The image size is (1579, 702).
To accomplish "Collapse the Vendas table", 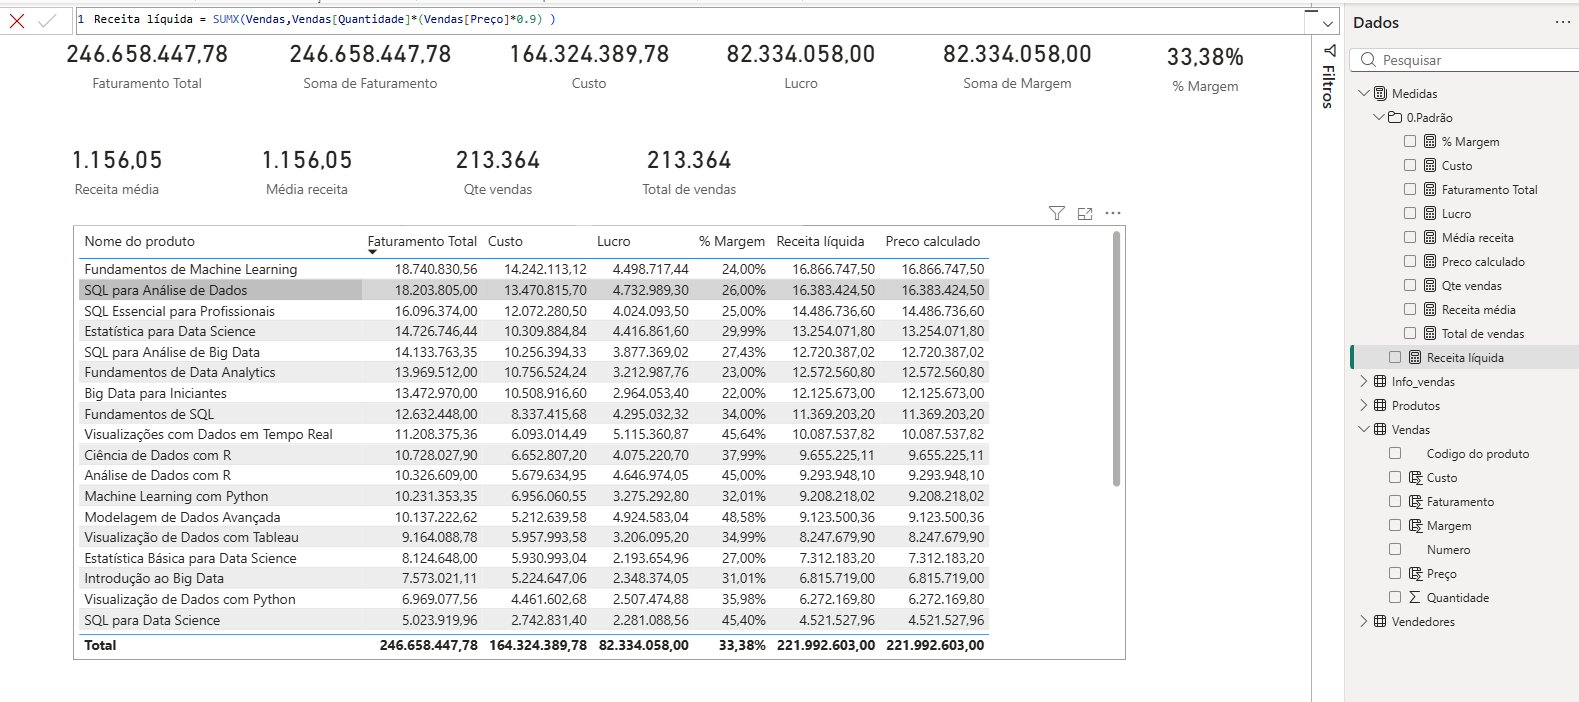I will [x=1364, y=429].
